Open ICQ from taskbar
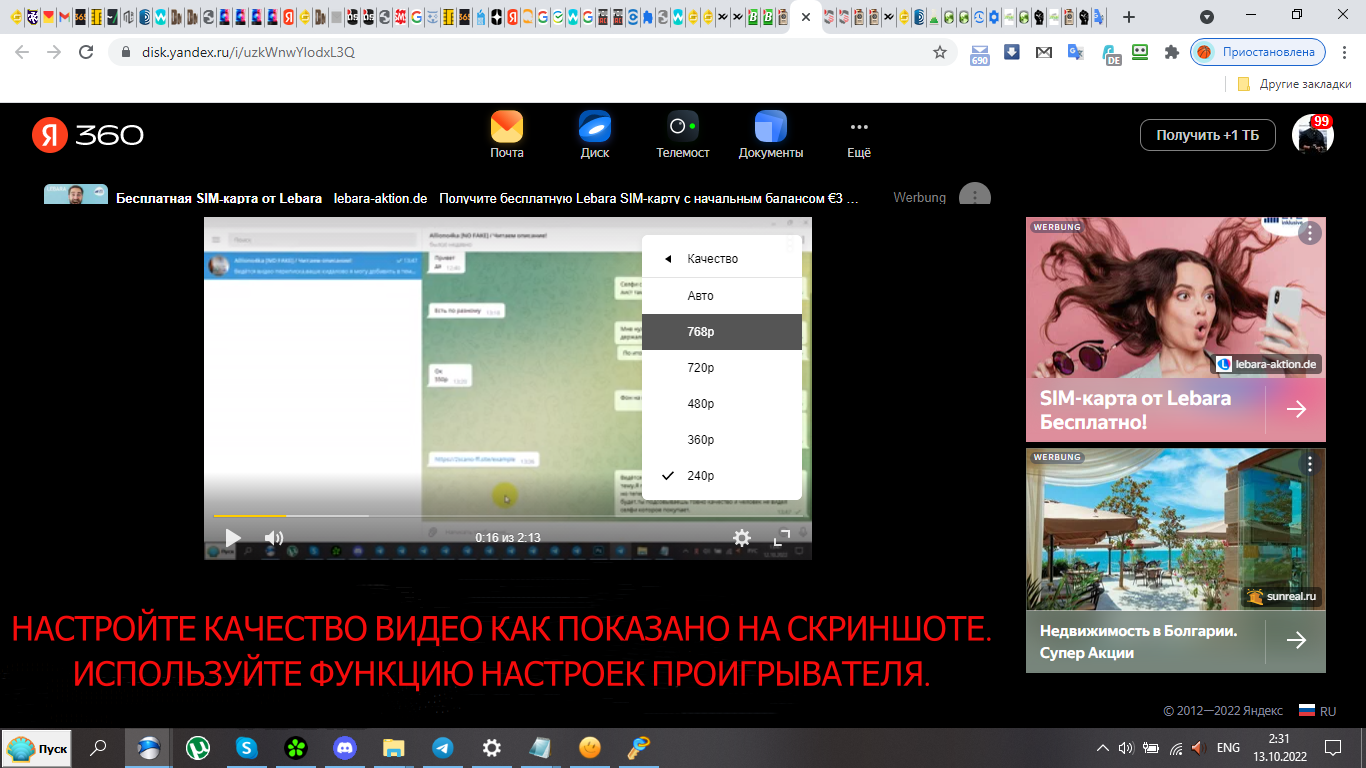Viewport: 1366px width, 768px height. (x=296, y=748)
